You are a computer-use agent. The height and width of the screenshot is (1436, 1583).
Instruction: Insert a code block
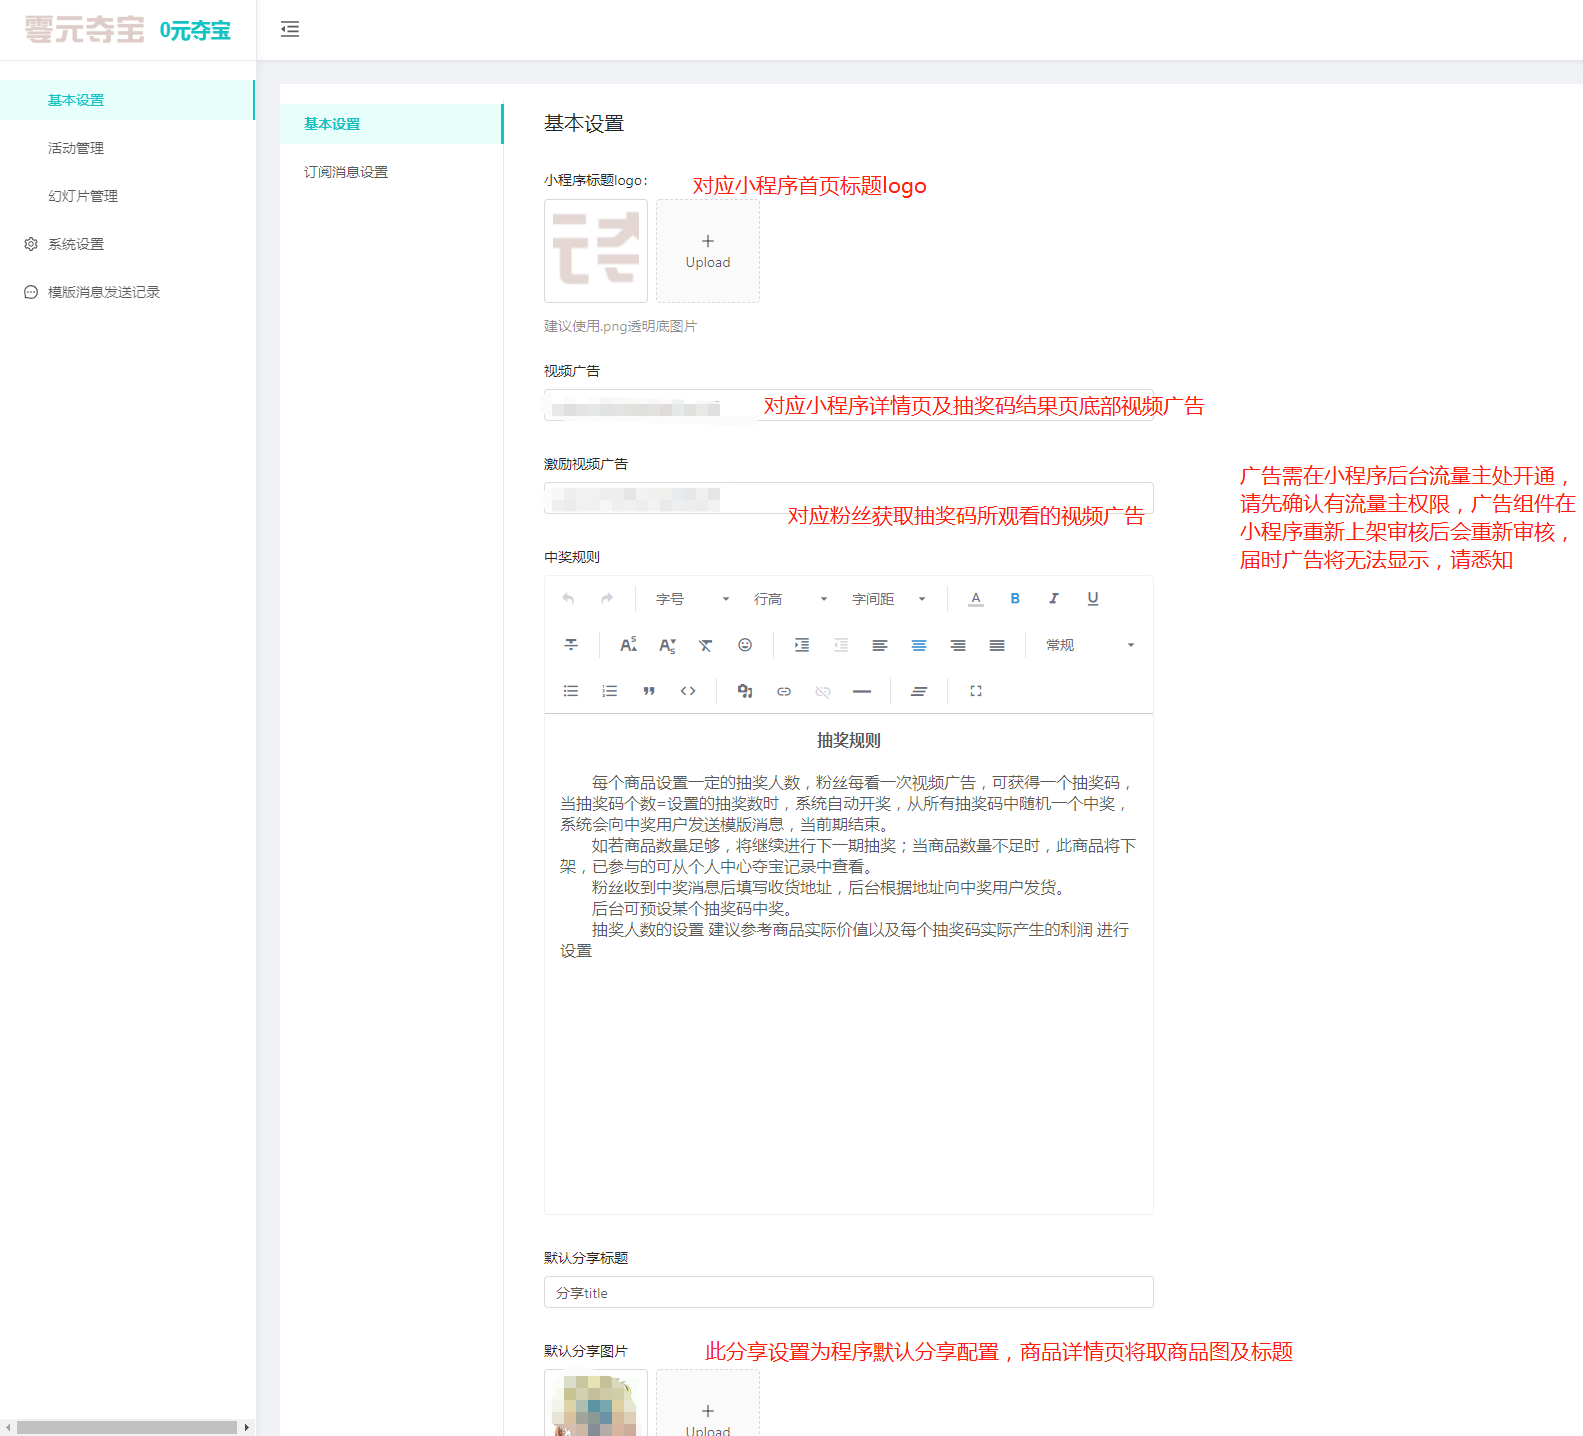(688, 691)
